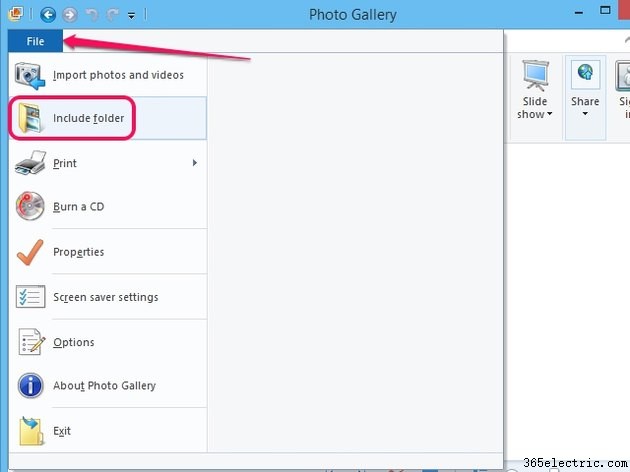The width and height of the screenshot is (630, 472).
Task: Click the Photo Gallery app icon
Action: [16, 14]
